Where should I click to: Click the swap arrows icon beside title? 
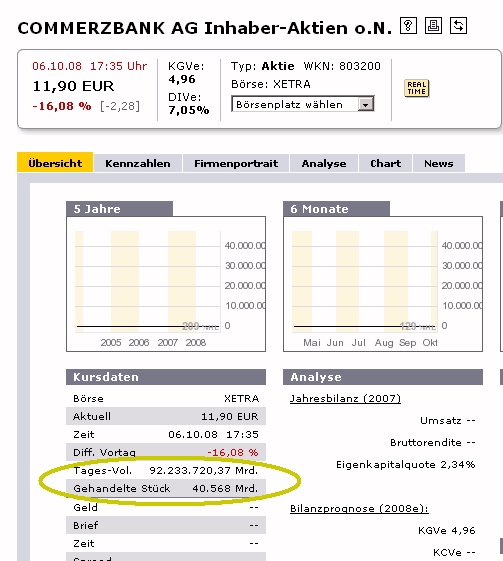click(458, 26)
